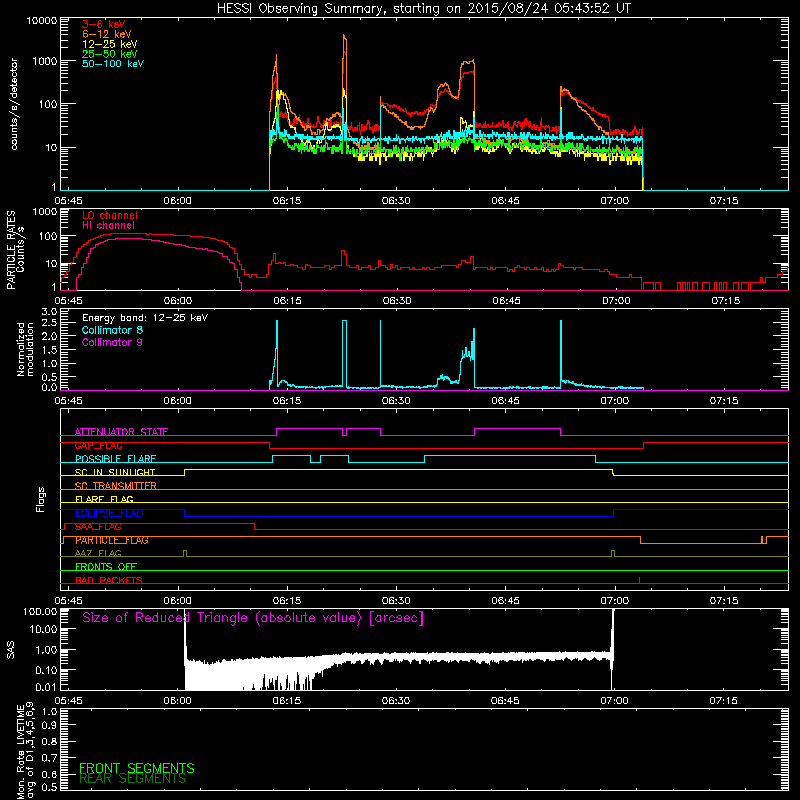Select the 'Collimator 8' legend label
This screenshot has width=800, height=800.
tap(112, 330)
